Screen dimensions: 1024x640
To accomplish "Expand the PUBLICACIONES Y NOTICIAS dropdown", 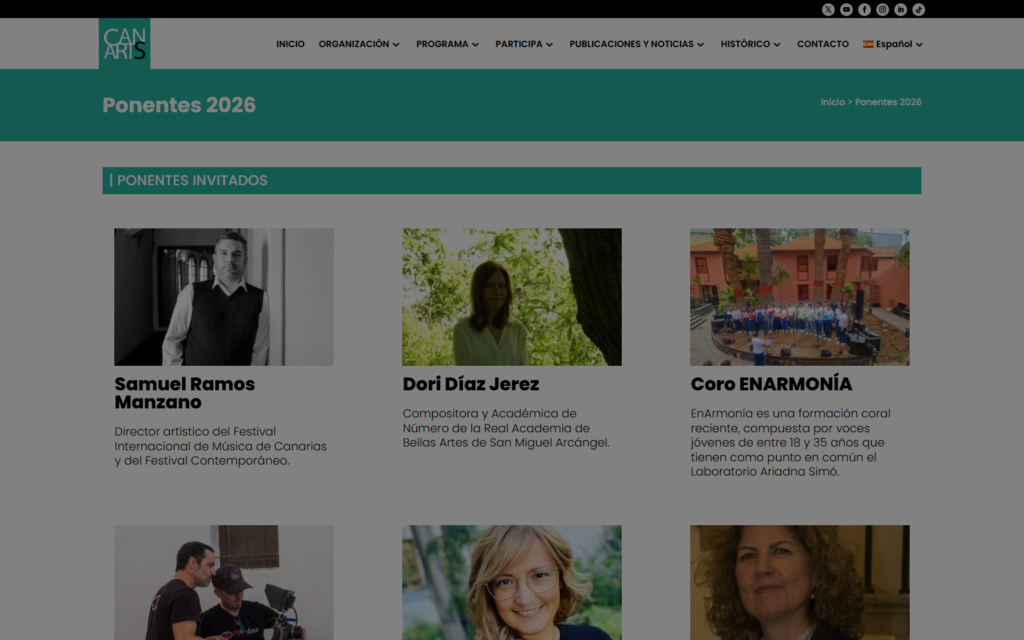I will 637,44.
